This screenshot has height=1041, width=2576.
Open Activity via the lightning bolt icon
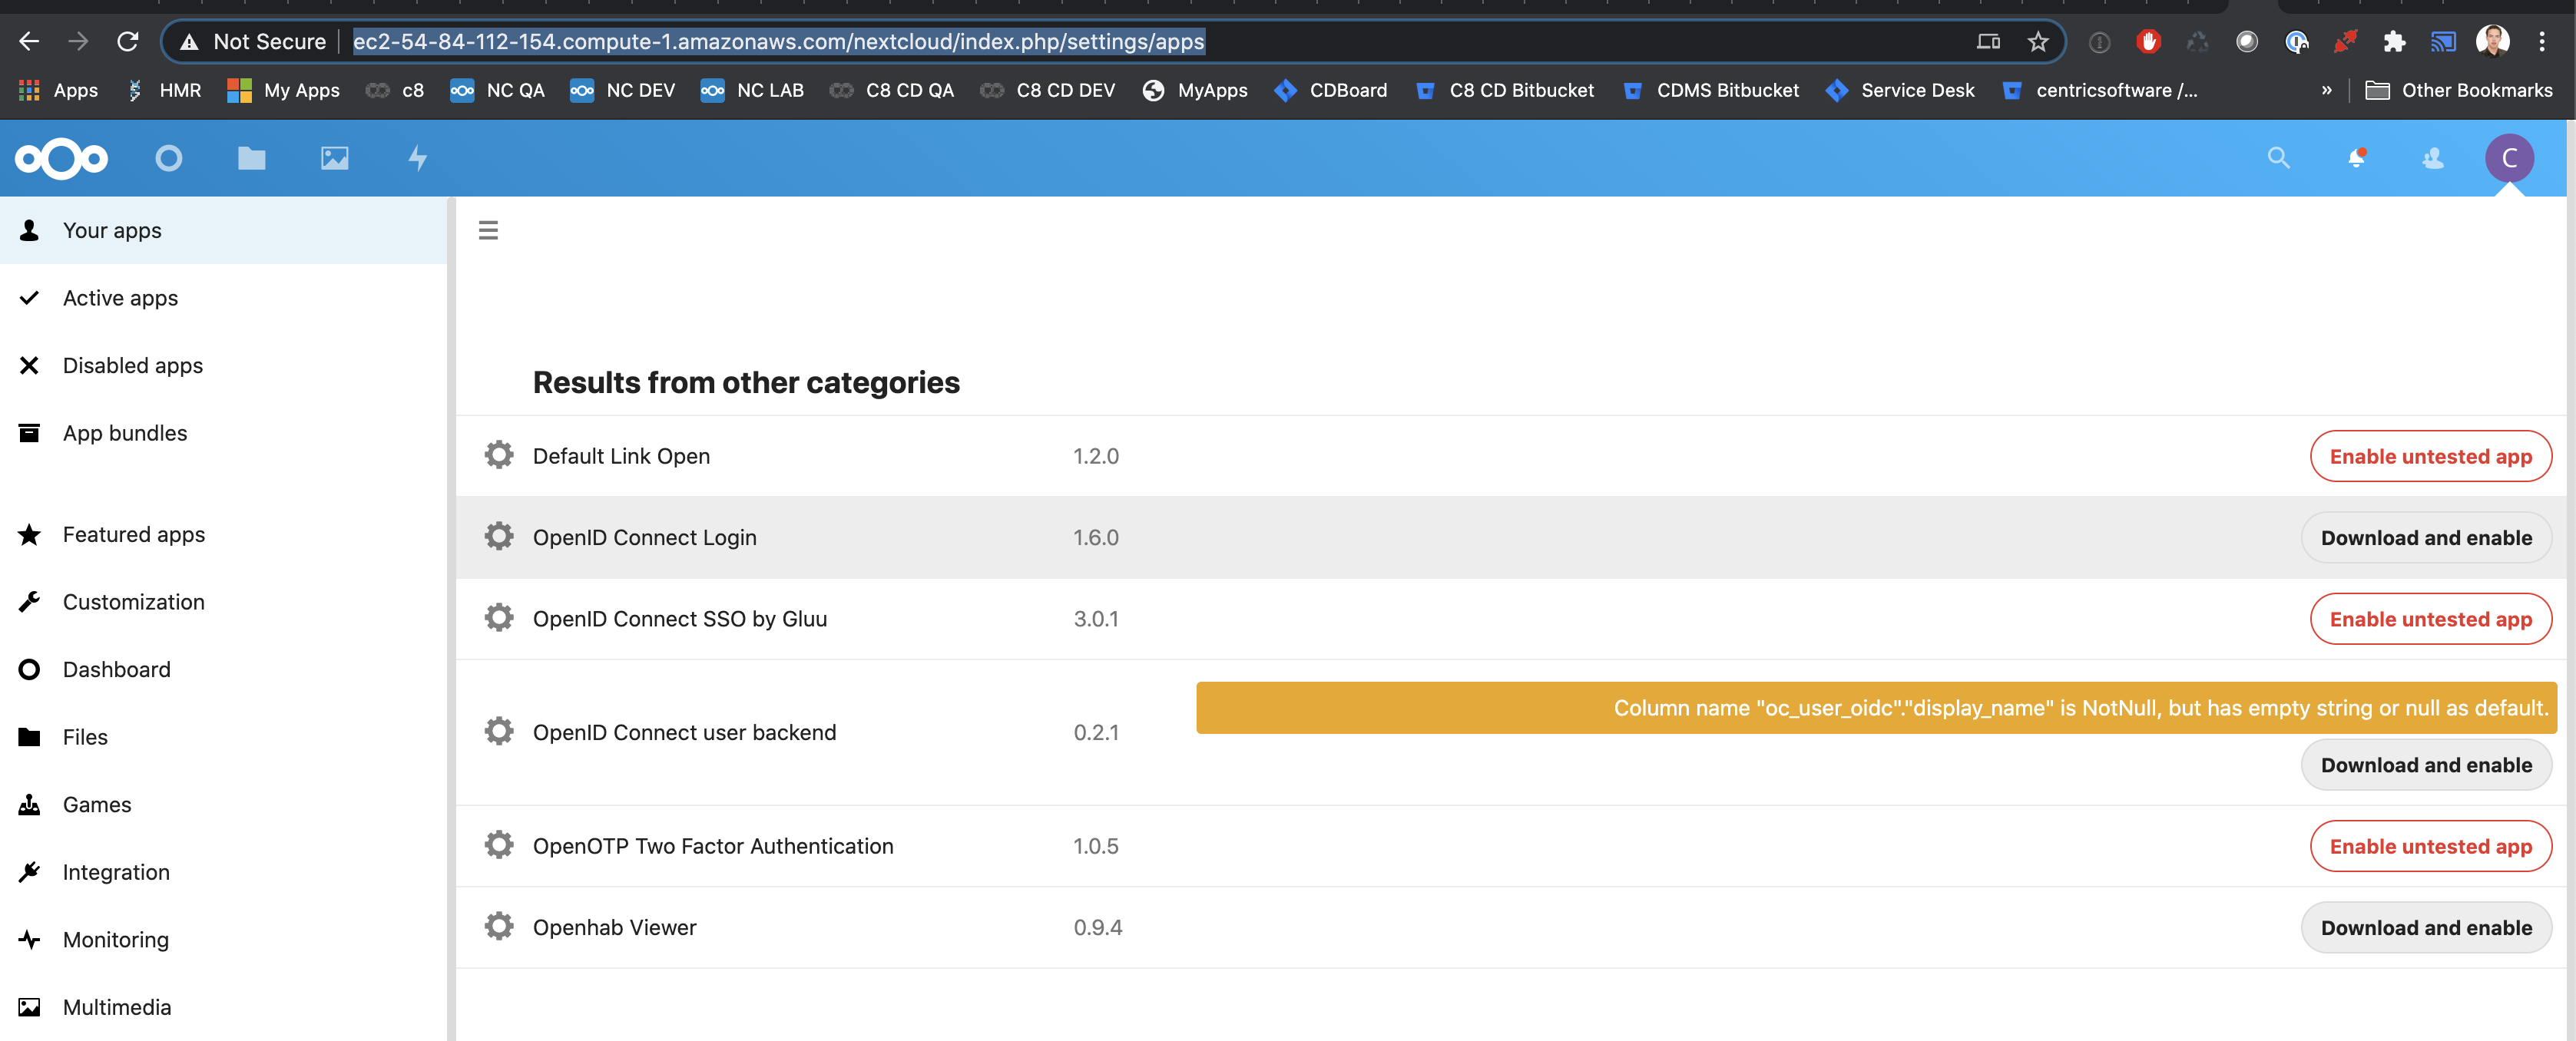(x=418, y=158)
